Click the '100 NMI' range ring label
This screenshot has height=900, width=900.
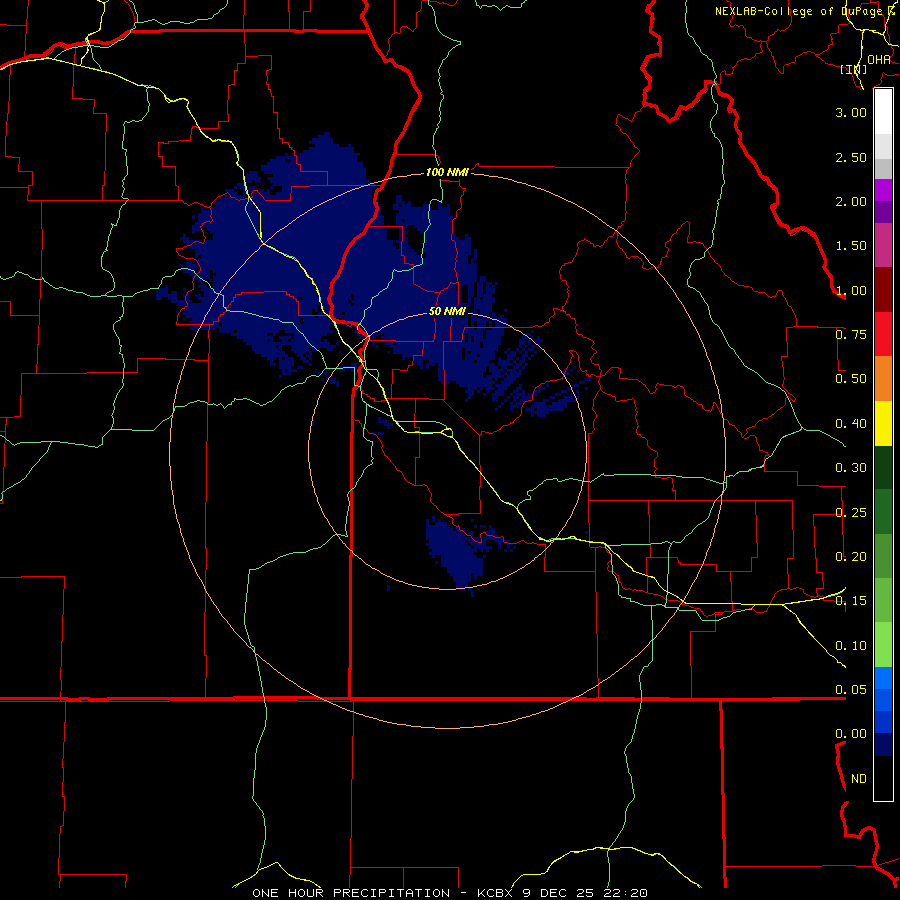(447, 172)
